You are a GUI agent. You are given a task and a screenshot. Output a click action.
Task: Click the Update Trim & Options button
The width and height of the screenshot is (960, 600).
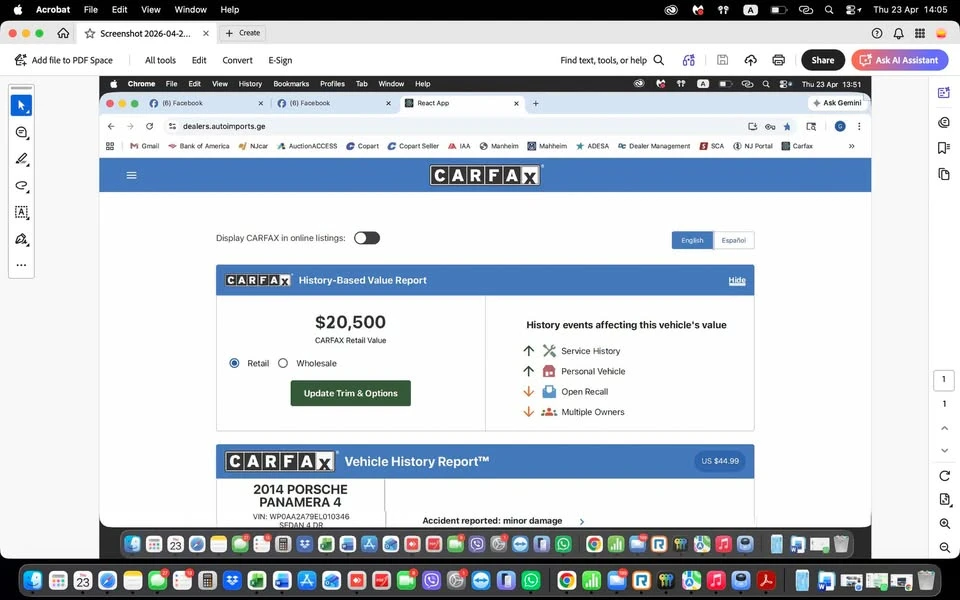point(351,393)
